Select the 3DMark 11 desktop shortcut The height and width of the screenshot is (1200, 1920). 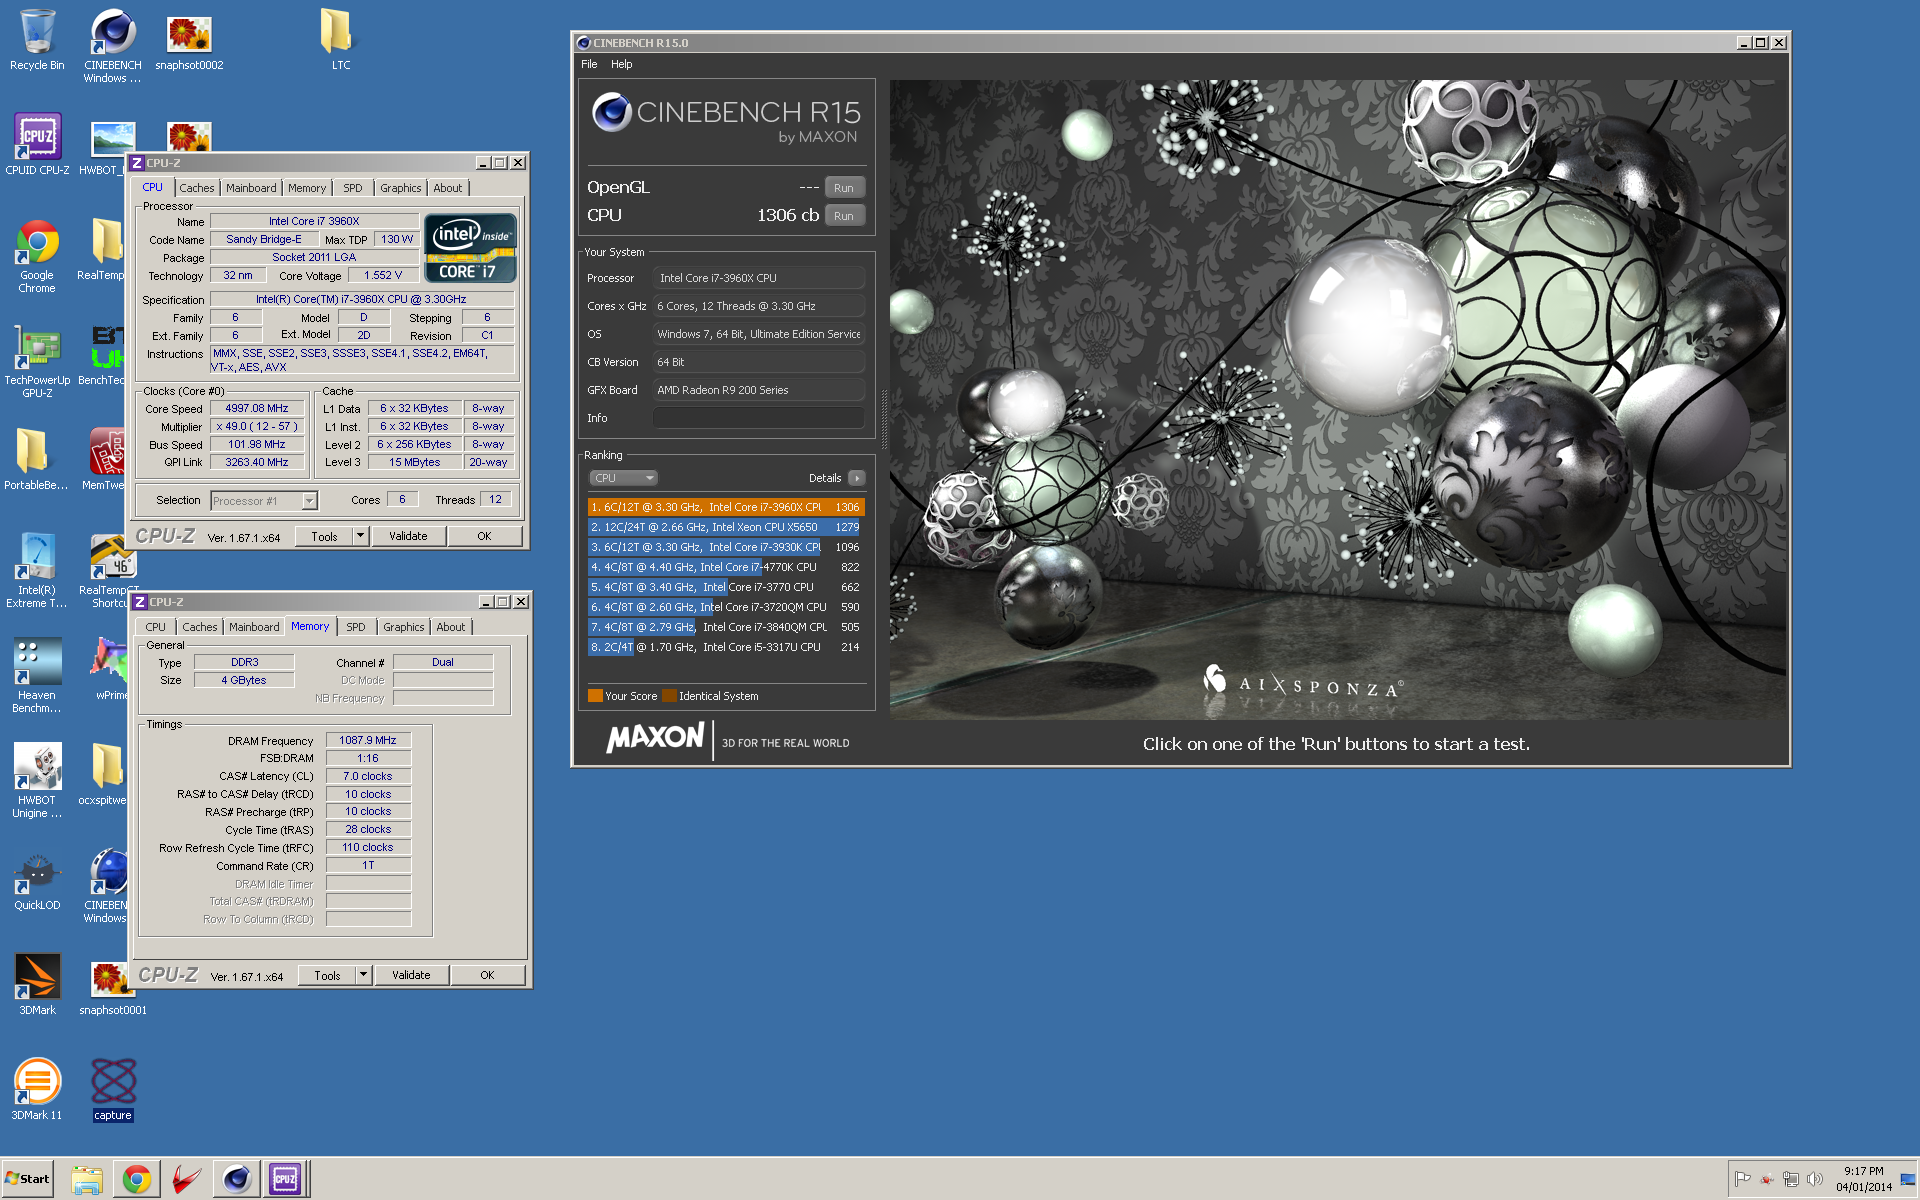(x=37, y=1090)
